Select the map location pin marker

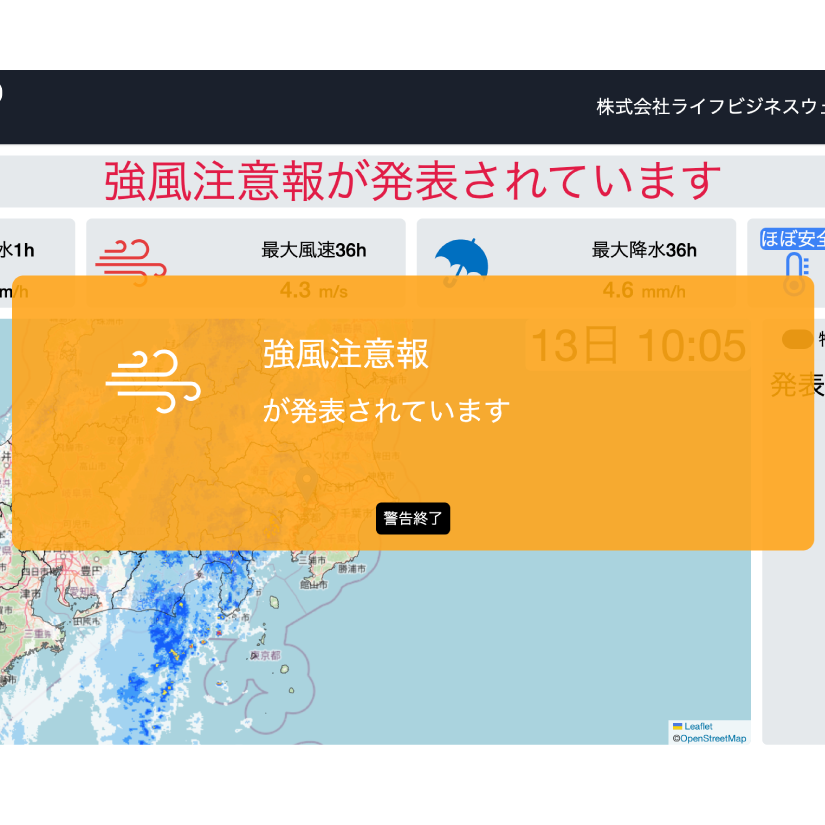click(310, 486)
